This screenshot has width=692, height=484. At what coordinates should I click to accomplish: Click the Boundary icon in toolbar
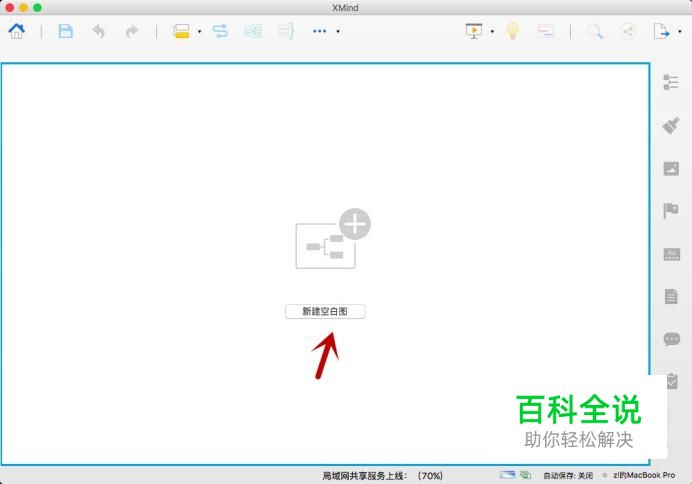tap(253, 31)
